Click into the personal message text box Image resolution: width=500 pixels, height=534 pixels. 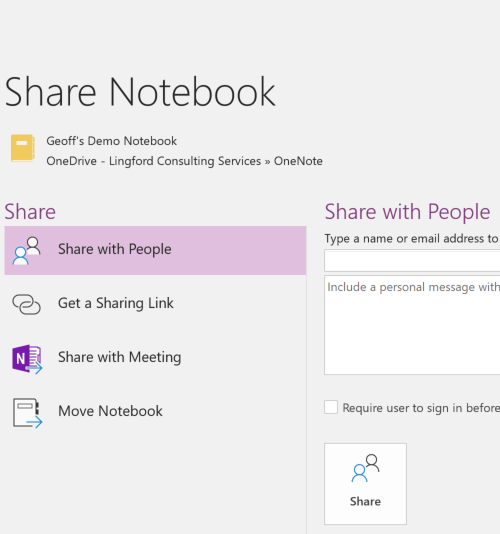(x=412, y=325)
